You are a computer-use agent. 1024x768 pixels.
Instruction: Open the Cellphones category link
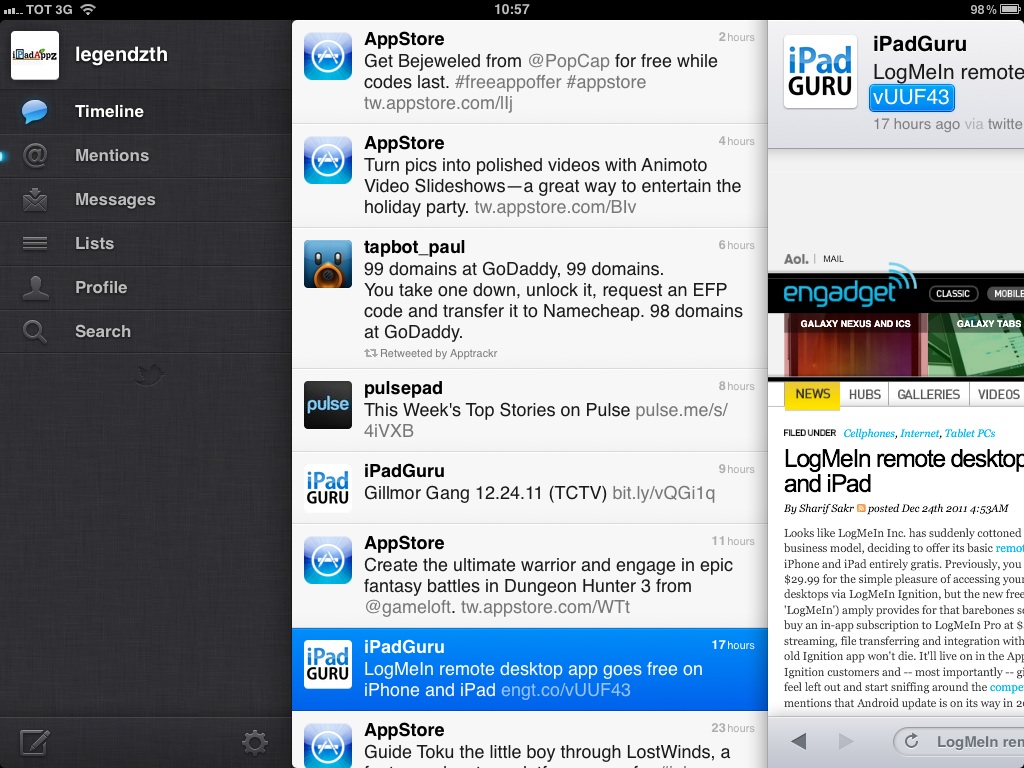(869, 434)
